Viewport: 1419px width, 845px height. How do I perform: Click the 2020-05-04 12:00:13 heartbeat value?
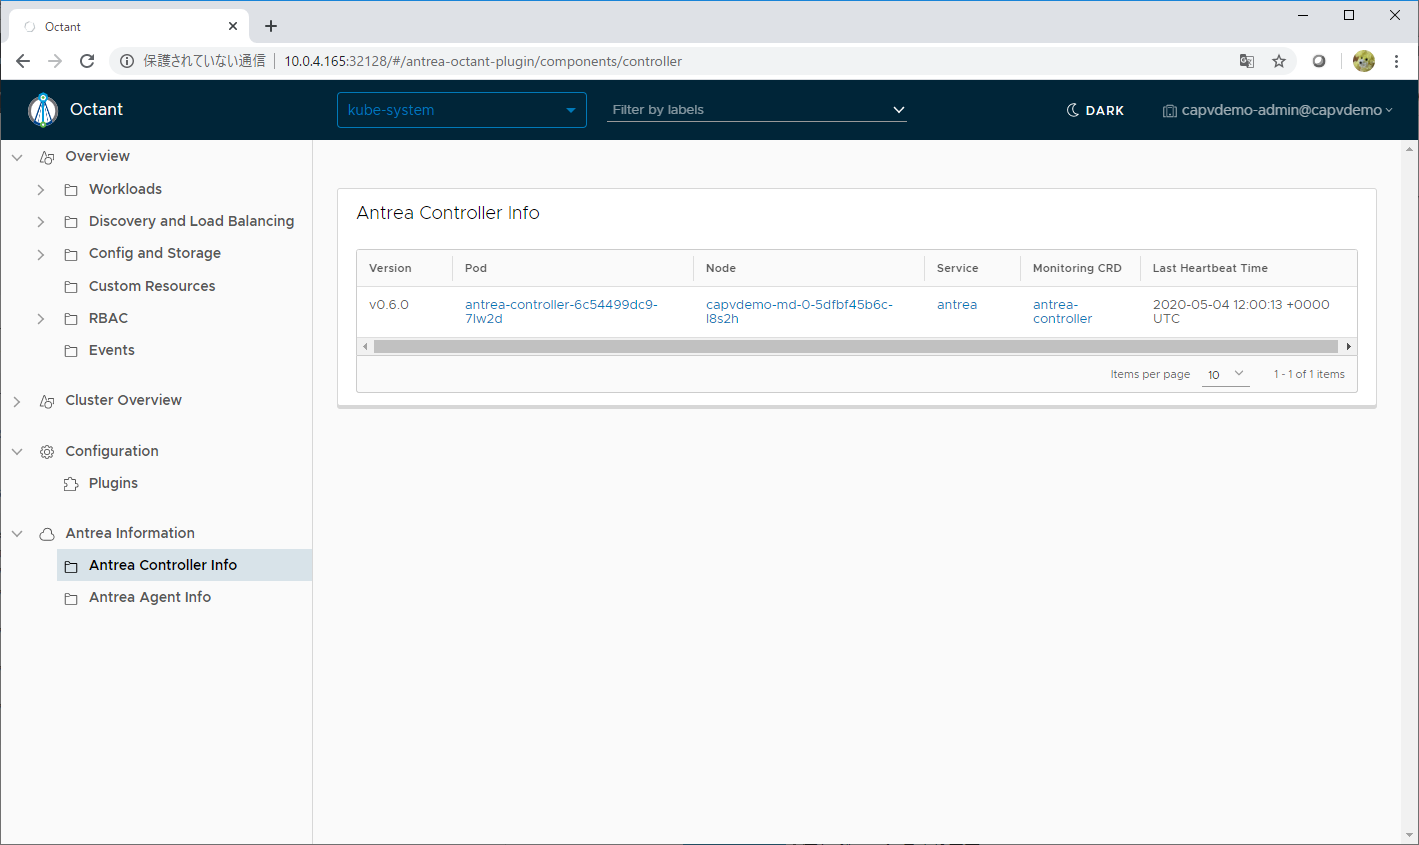(x=1241, y=311)
